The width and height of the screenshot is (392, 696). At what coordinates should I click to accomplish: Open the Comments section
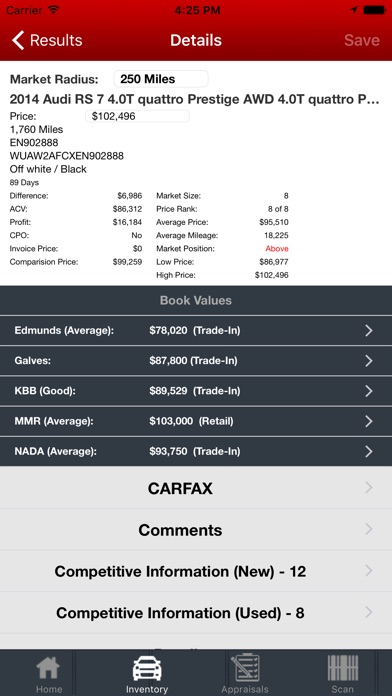196,530
